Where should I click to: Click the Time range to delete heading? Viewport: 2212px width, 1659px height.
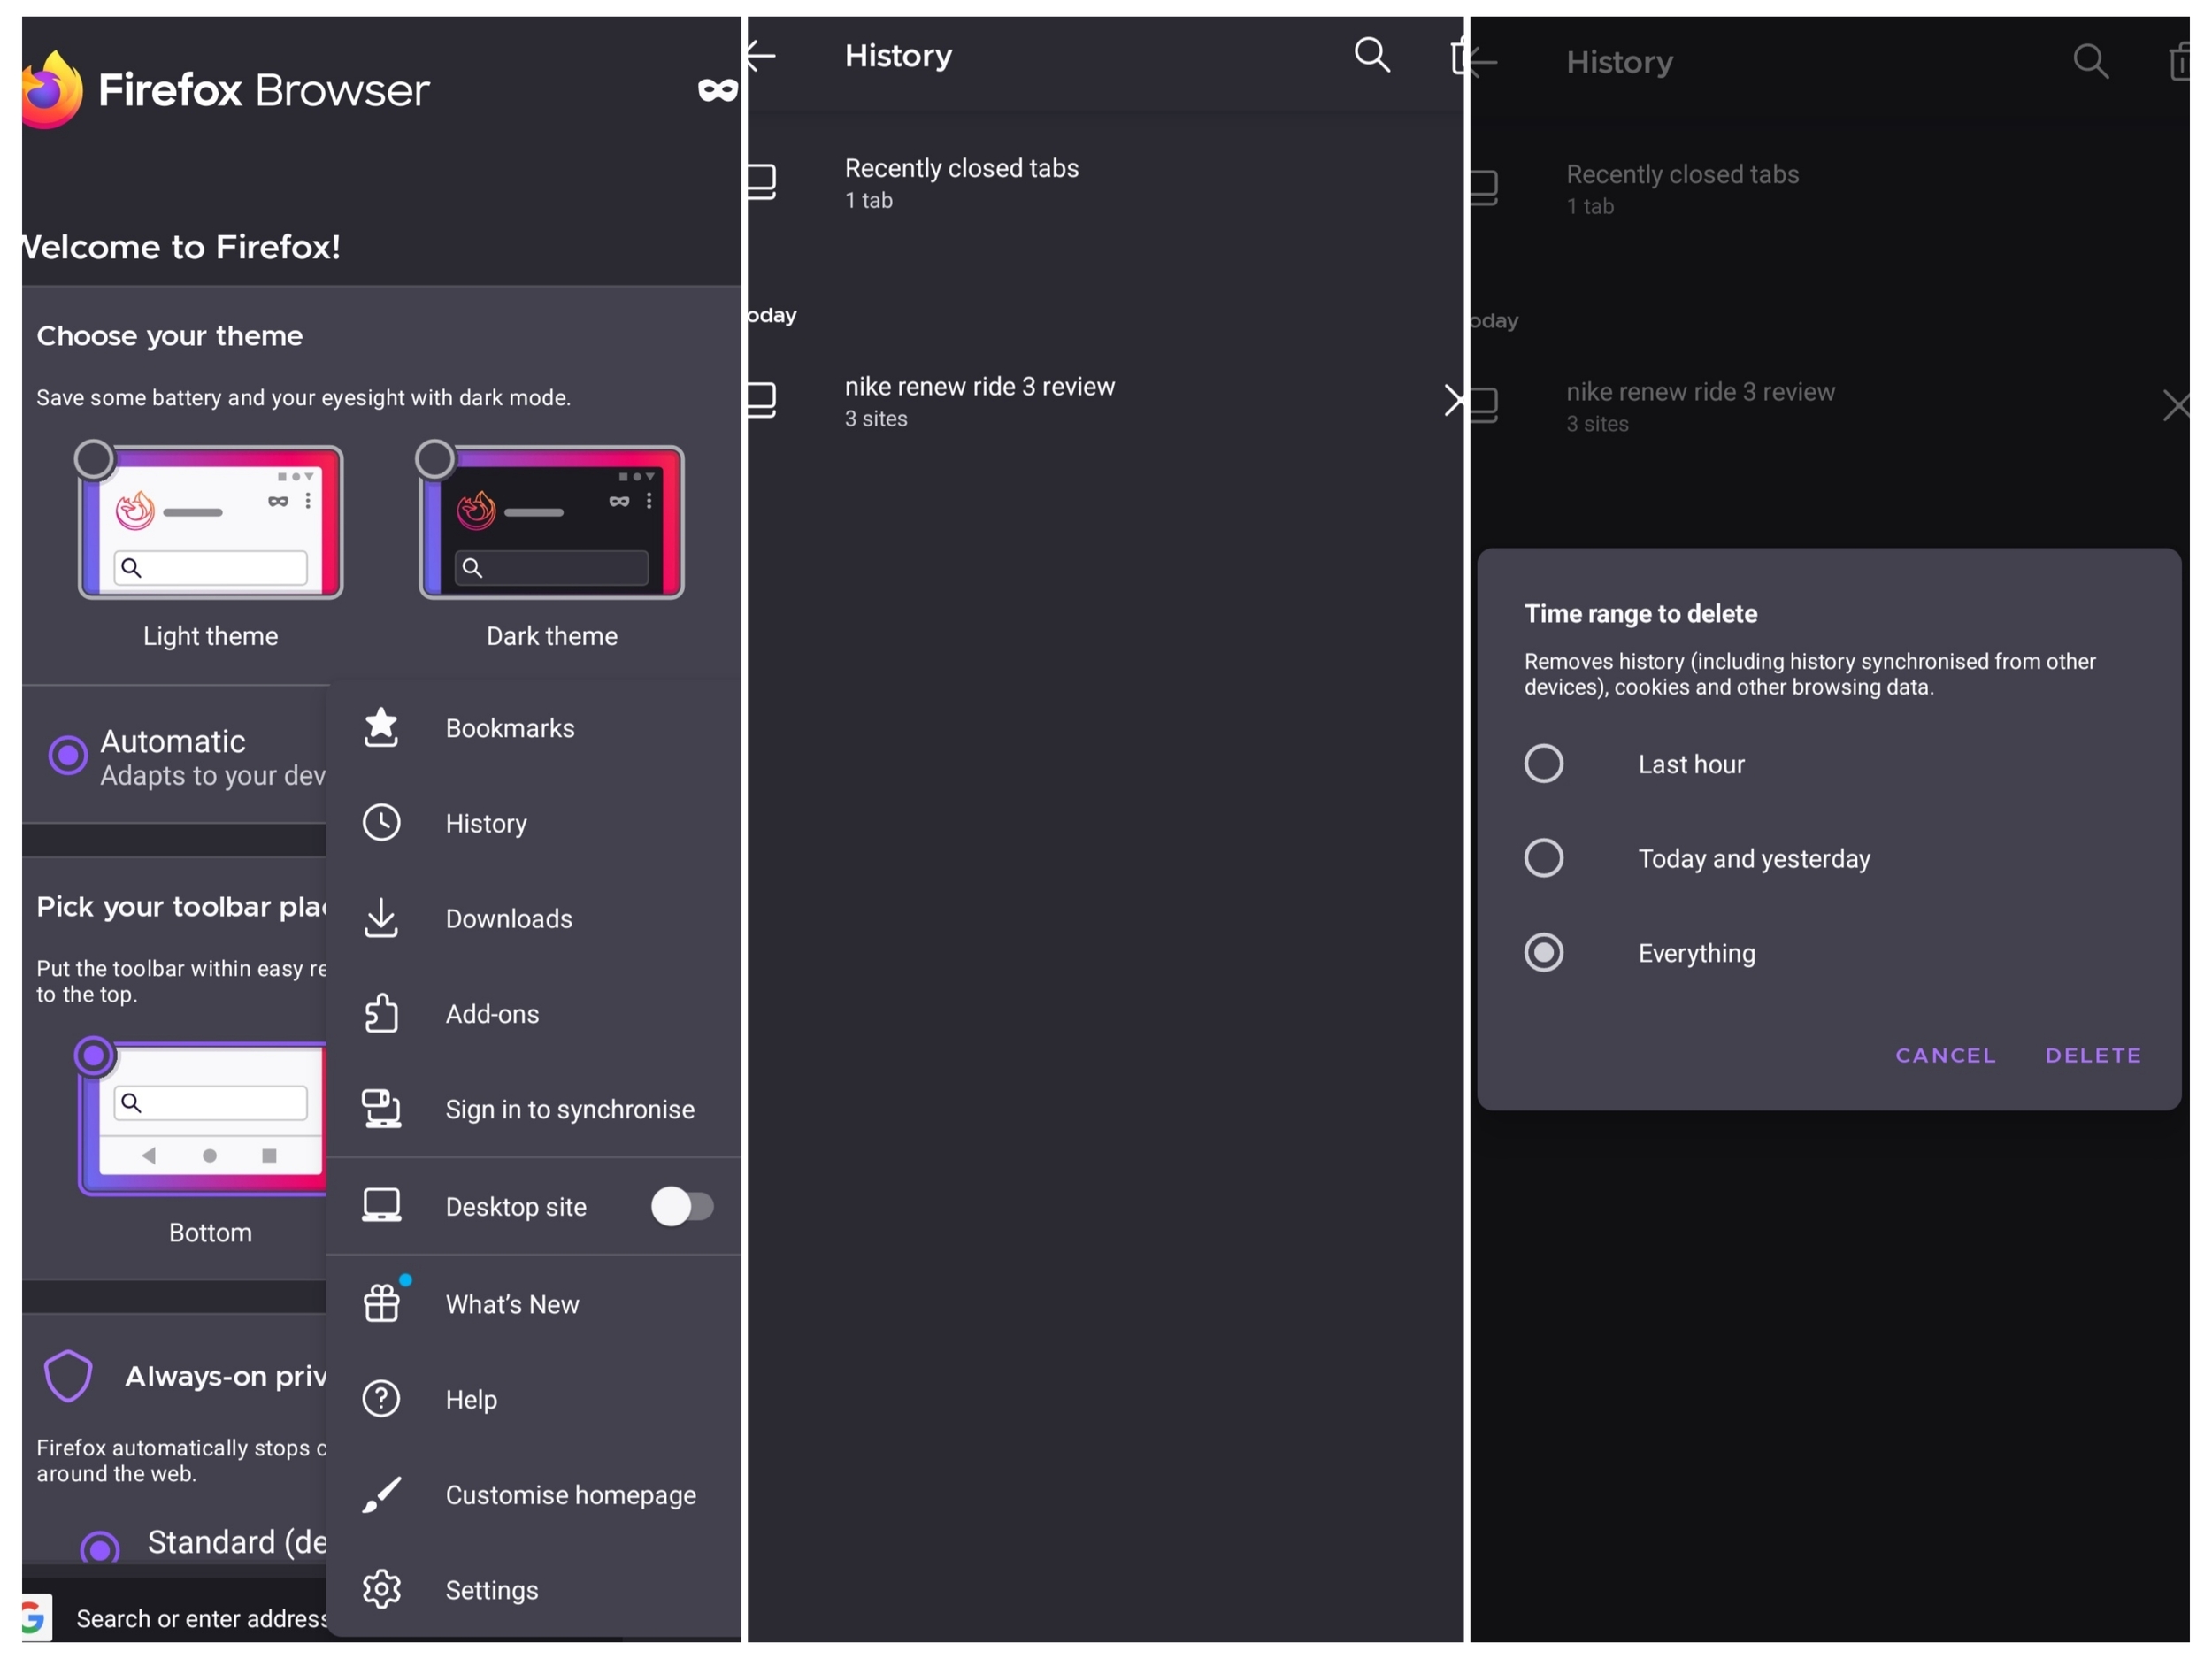click(1640, 613)
